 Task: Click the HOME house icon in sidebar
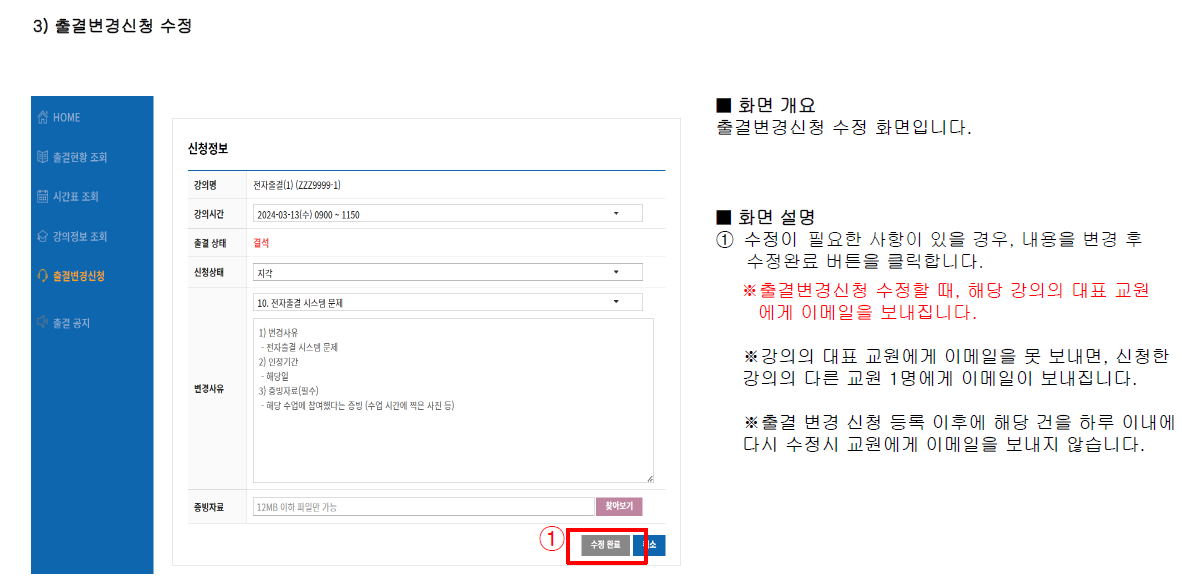click(x=42, y=118)
